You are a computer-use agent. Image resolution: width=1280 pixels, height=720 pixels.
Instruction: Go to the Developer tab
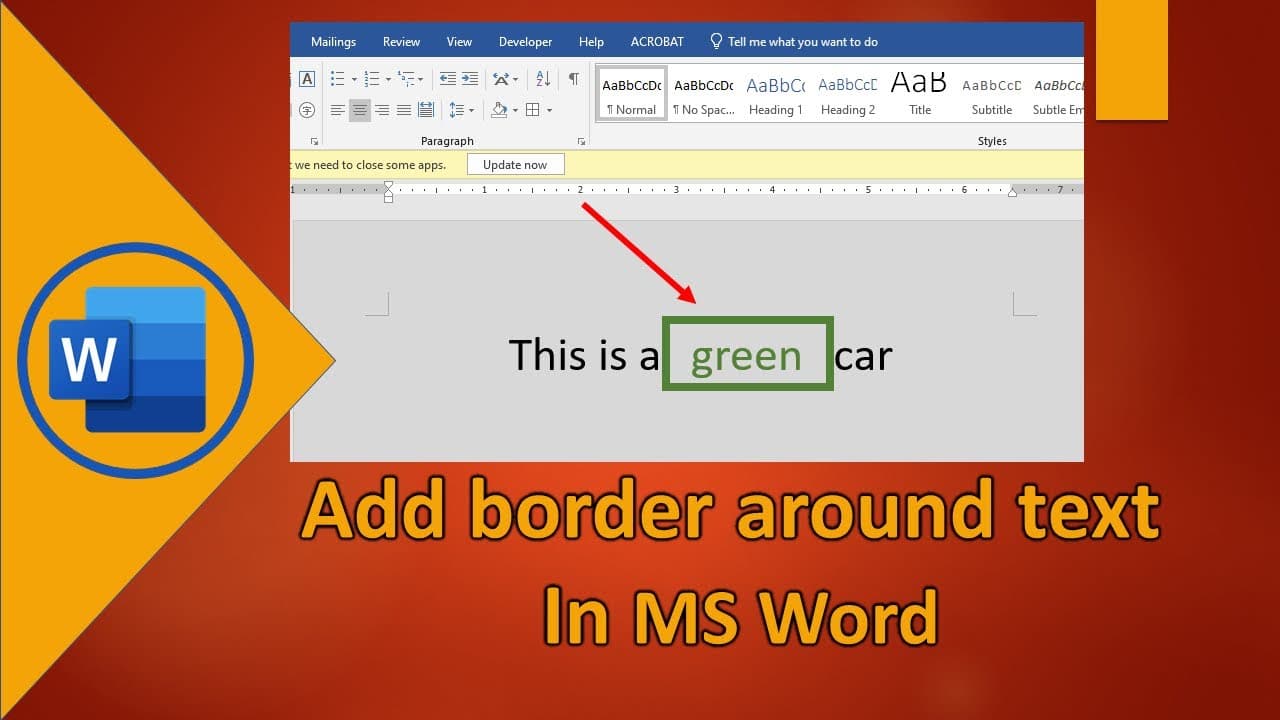click(x=525, y=42)
